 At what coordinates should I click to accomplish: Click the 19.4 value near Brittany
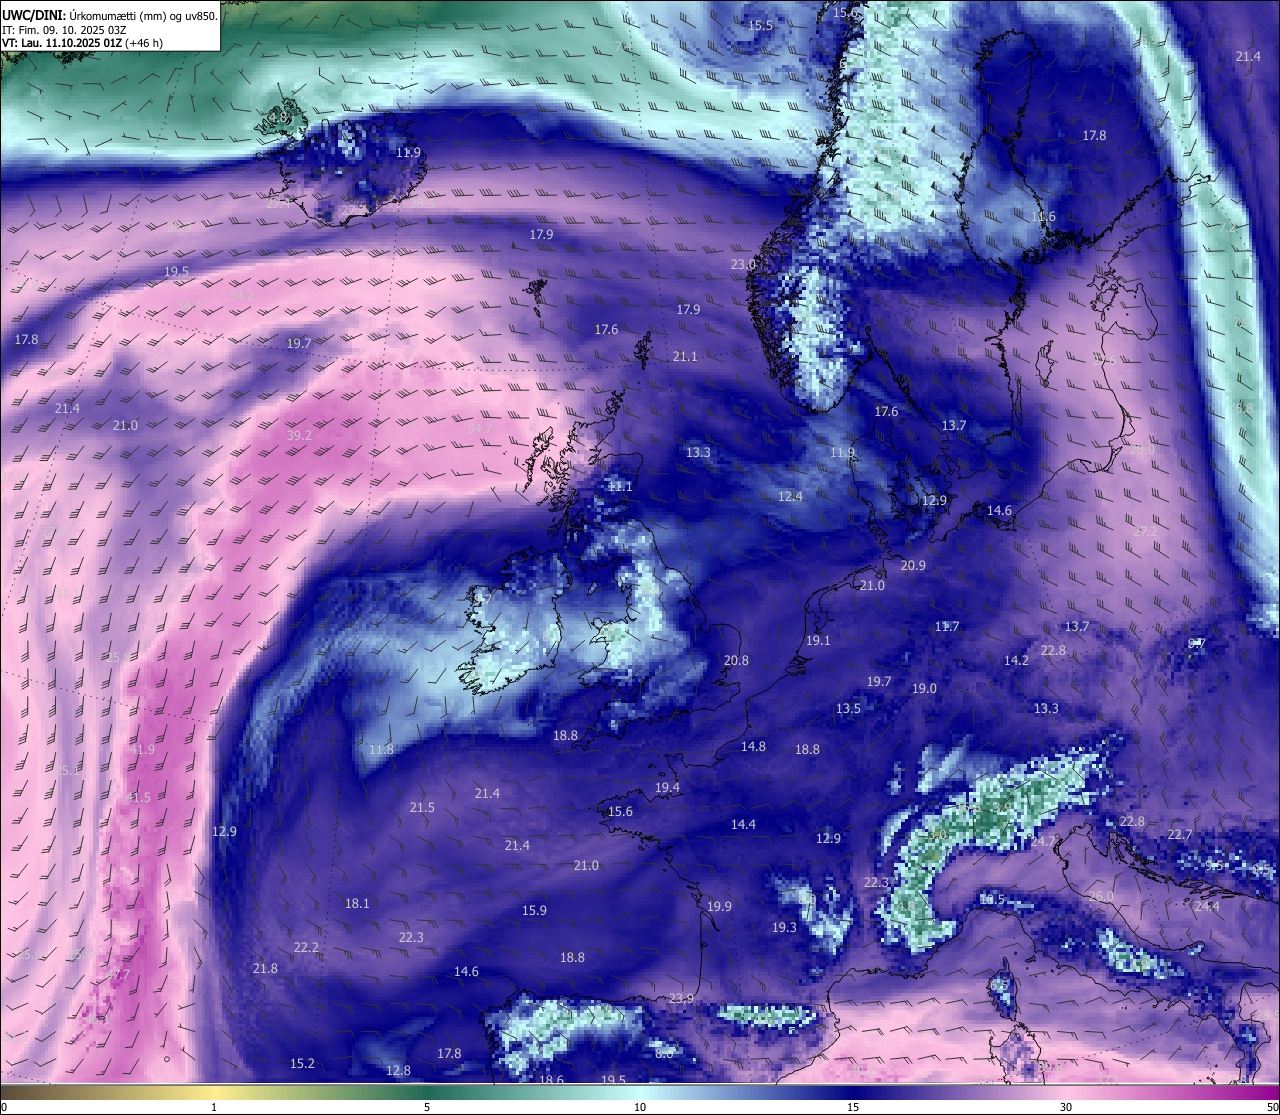667,787
